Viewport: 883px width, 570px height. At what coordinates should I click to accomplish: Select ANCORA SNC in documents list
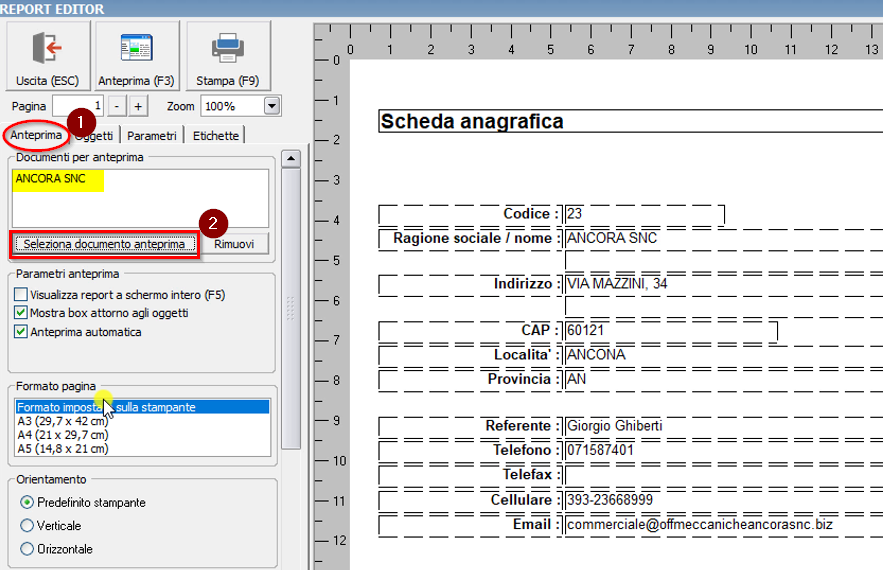pos(51,180)
